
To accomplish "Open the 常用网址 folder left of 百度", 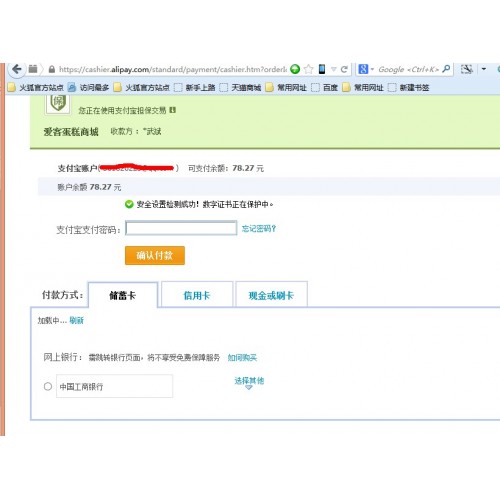I will click(286, 88).
